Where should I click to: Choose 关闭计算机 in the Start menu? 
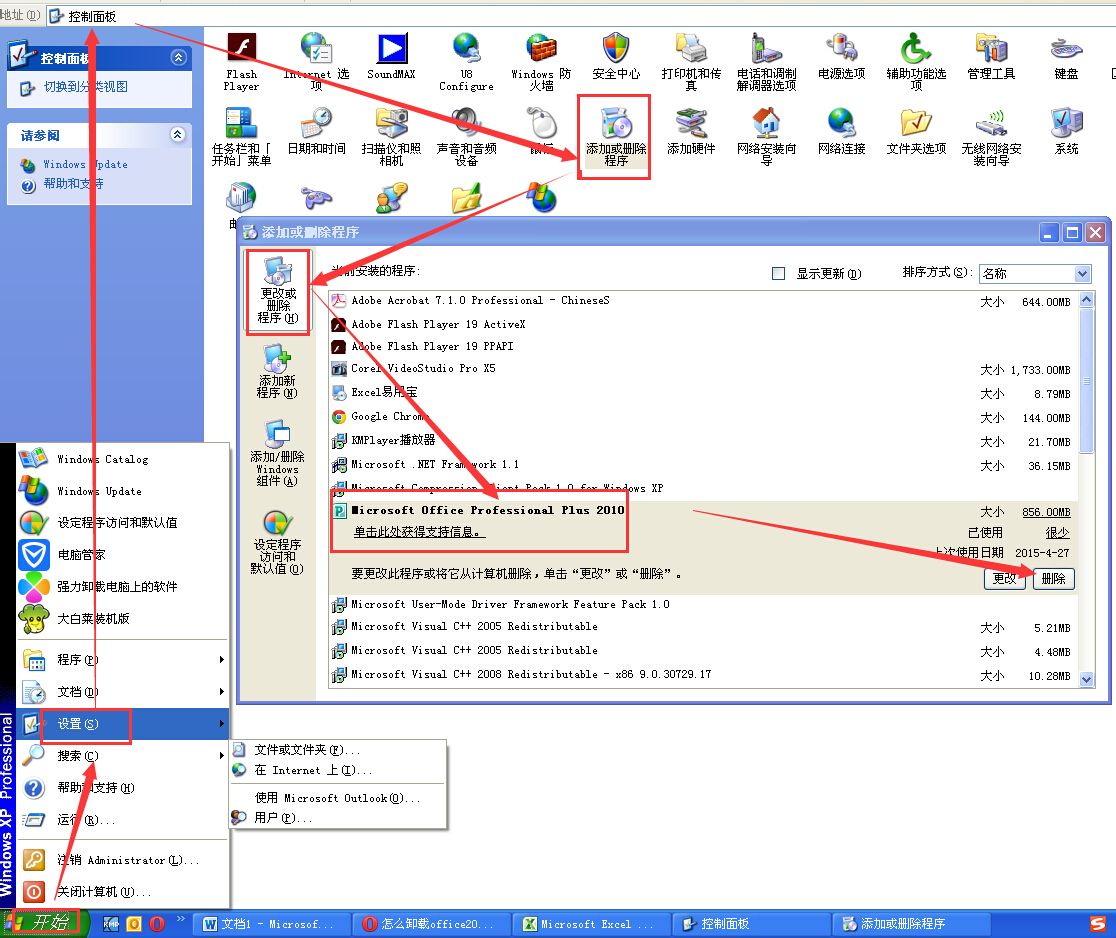point(122,892)
